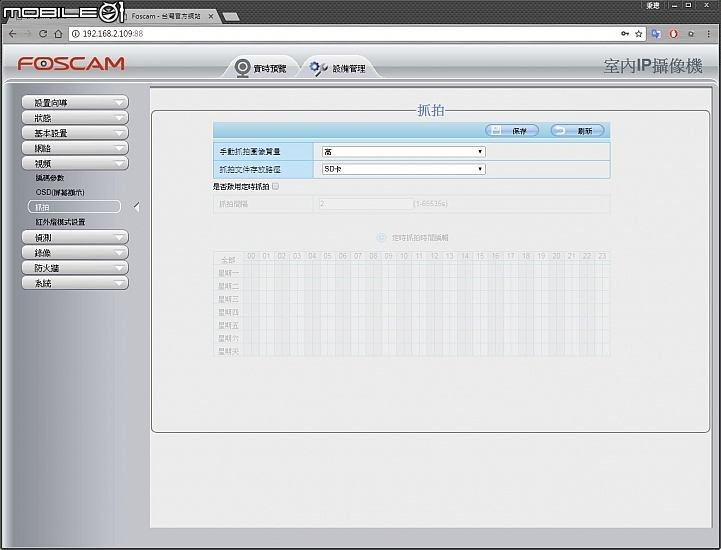Collapse sidebar with the triangle arrow
Screen dimensions: 721x550
point(137,207)
